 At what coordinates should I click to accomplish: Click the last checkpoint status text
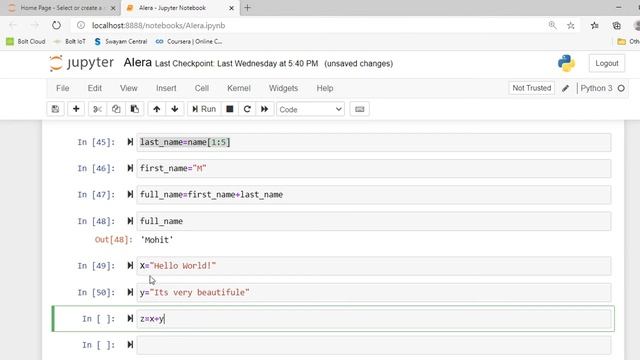236,64
